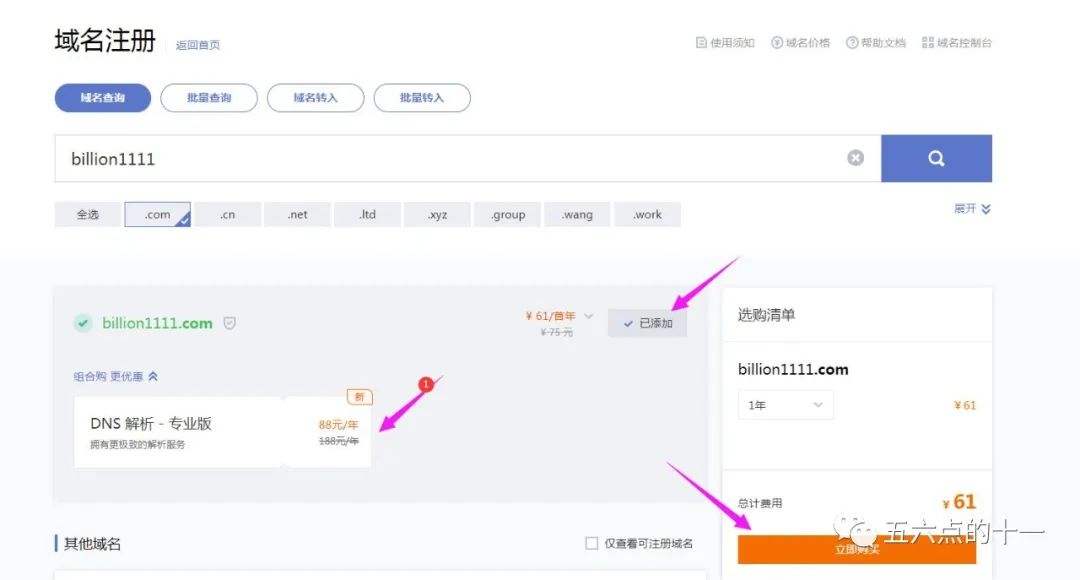Switch to 批量转入 tab
The height and width of the screenshot is (580, 1080).
pos(422,98)
